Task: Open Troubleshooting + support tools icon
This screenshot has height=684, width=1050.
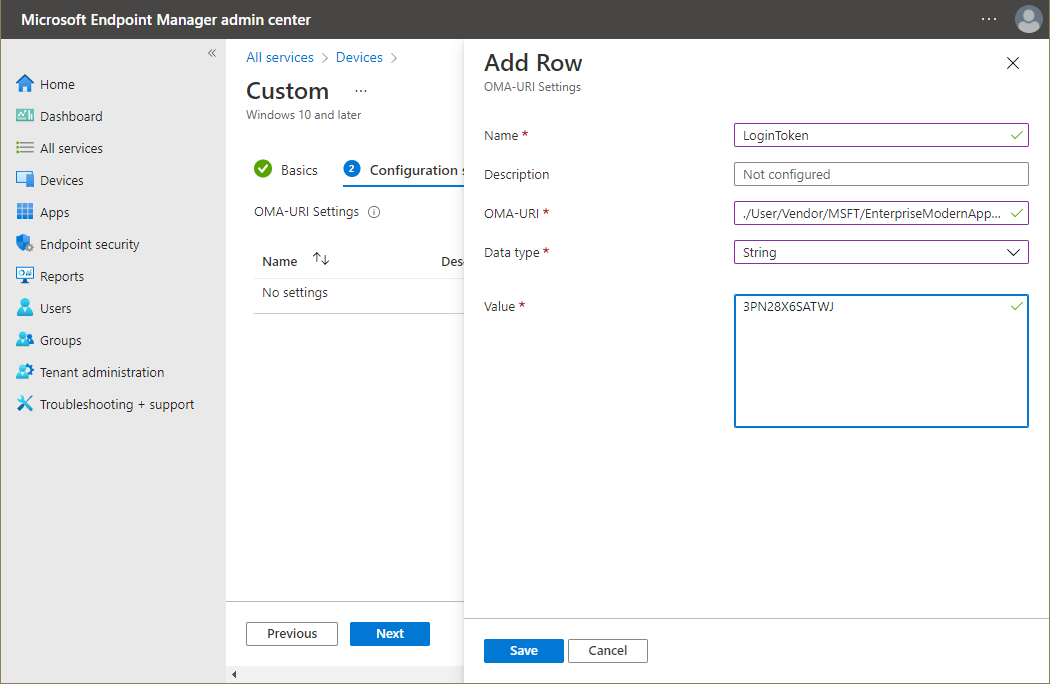Action: coord(25,403)
